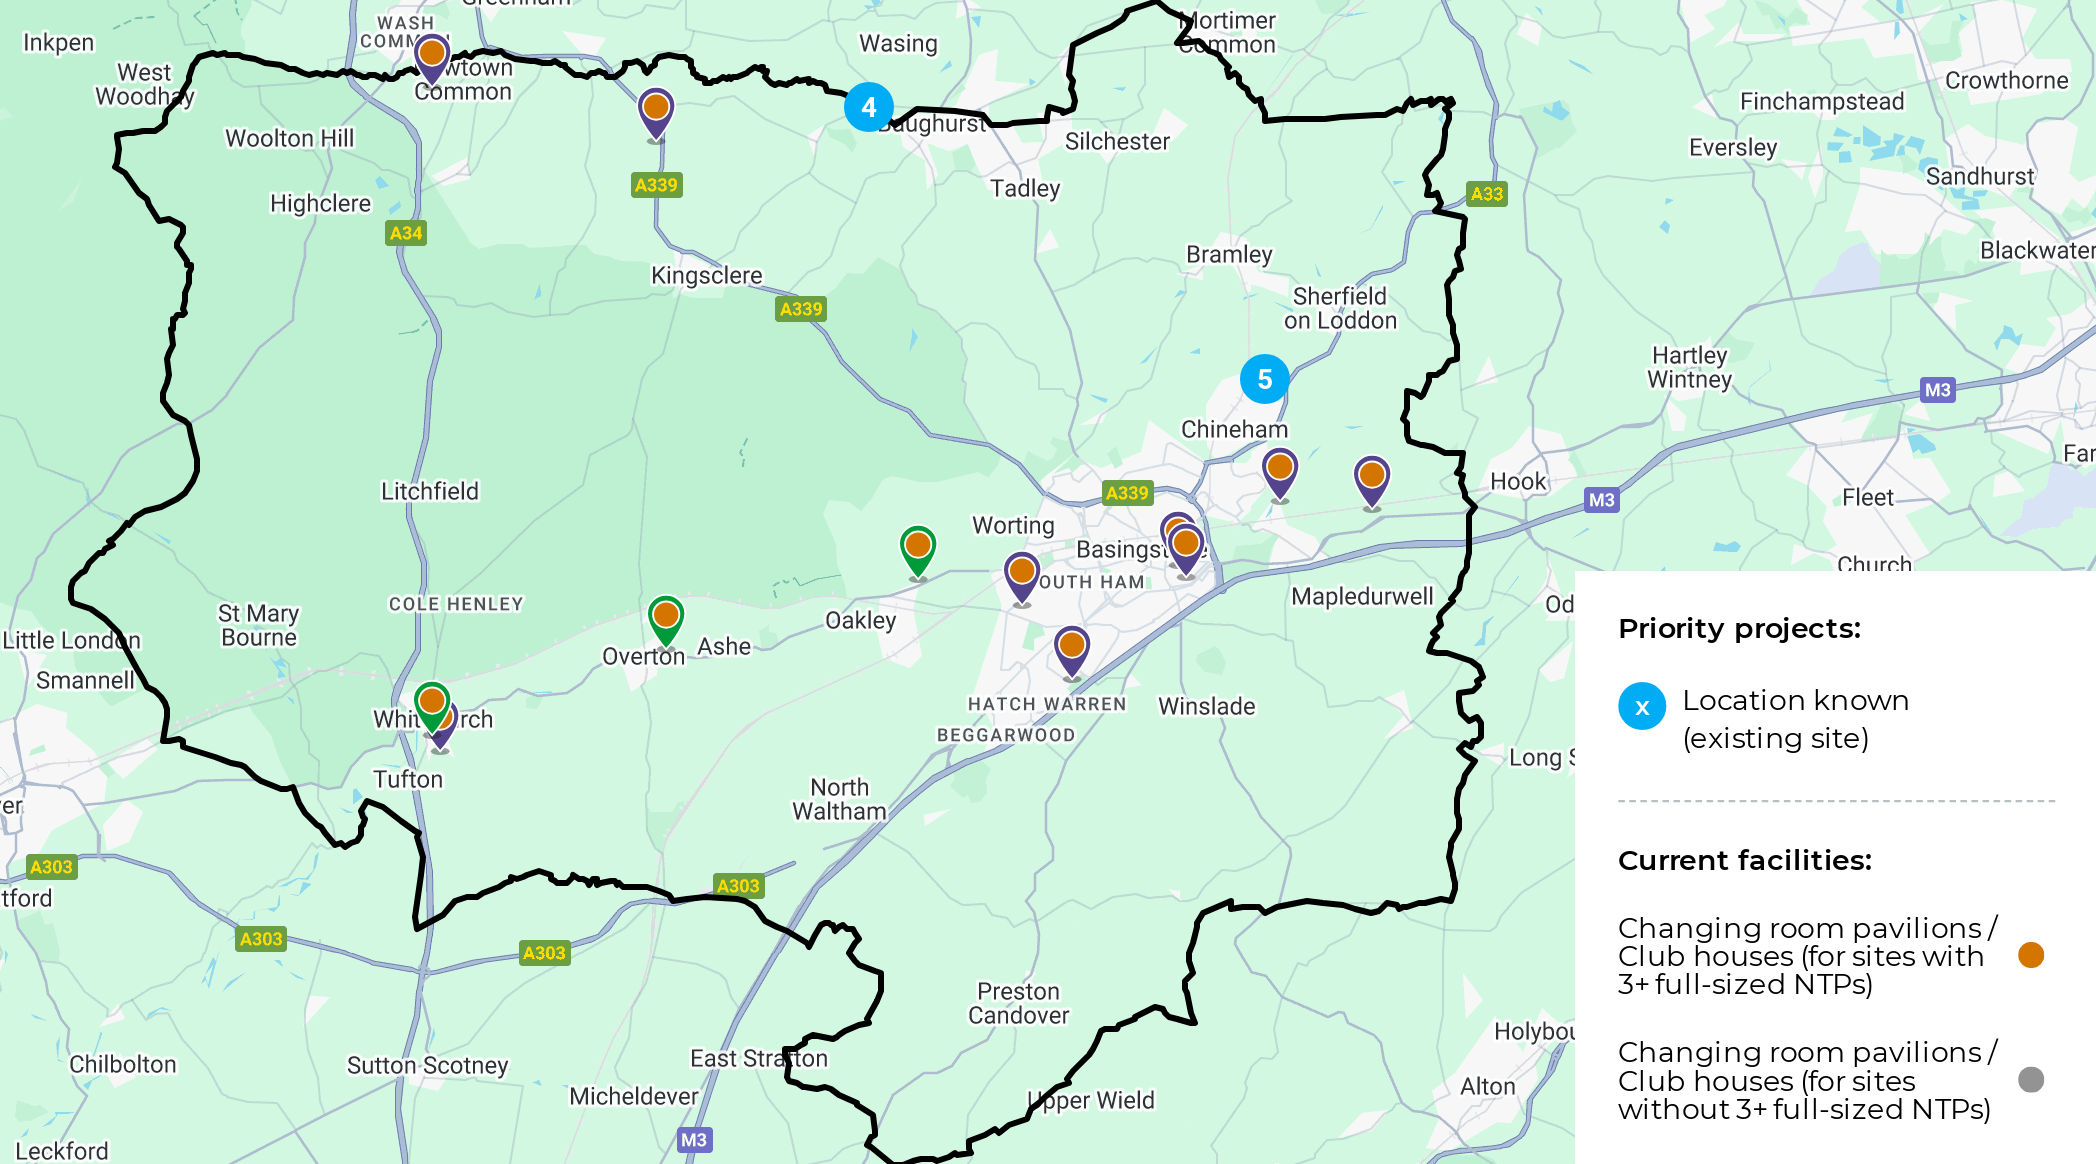Click the A34 road badge near Highclere
The height and width of the screenshot is (1164, 2096).
coord(406,233)
